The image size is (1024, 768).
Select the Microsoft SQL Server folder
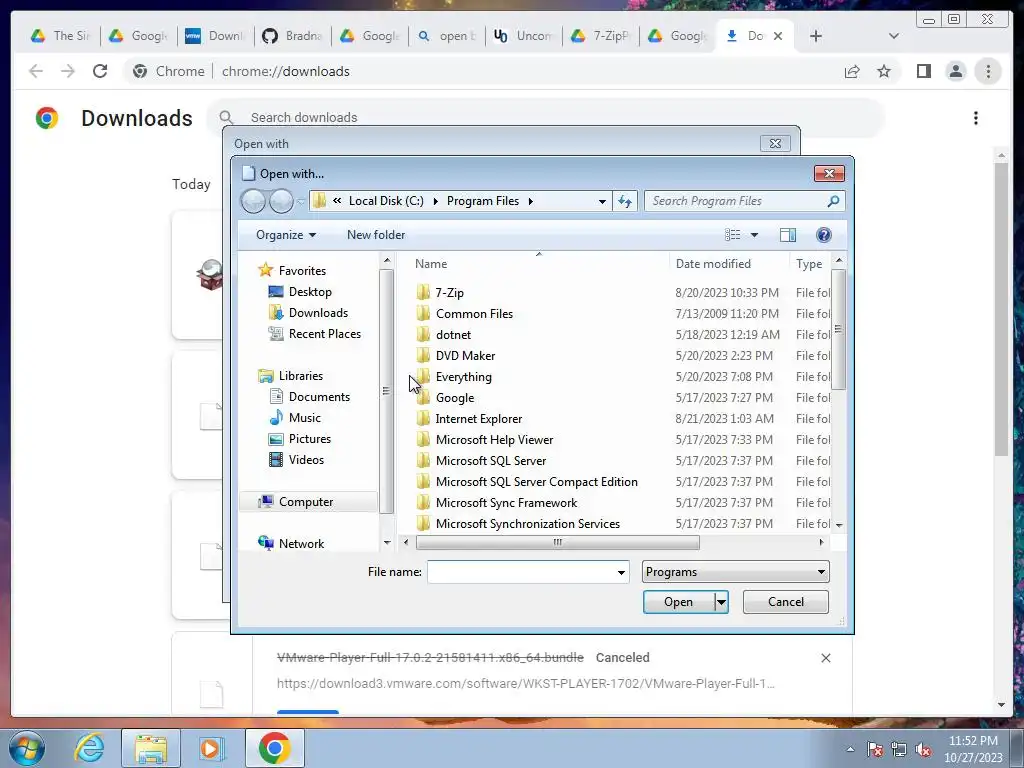point(490,460)
